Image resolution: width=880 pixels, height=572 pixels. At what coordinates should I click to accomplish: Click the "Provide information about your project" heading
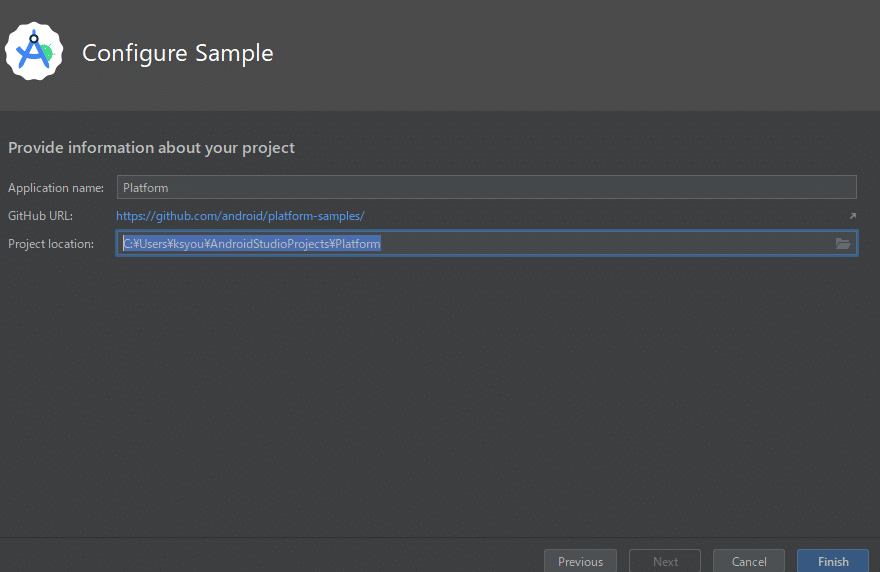[x=151, y=148]
